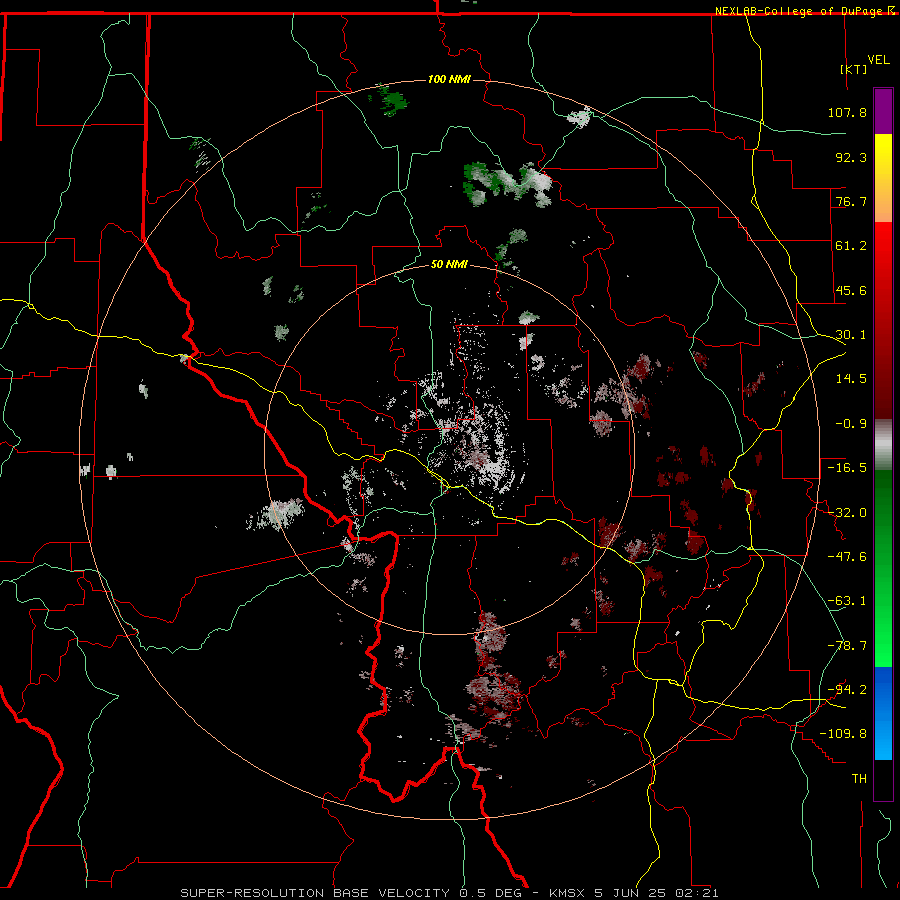Click the -94.2 velocity scale value

847,689
